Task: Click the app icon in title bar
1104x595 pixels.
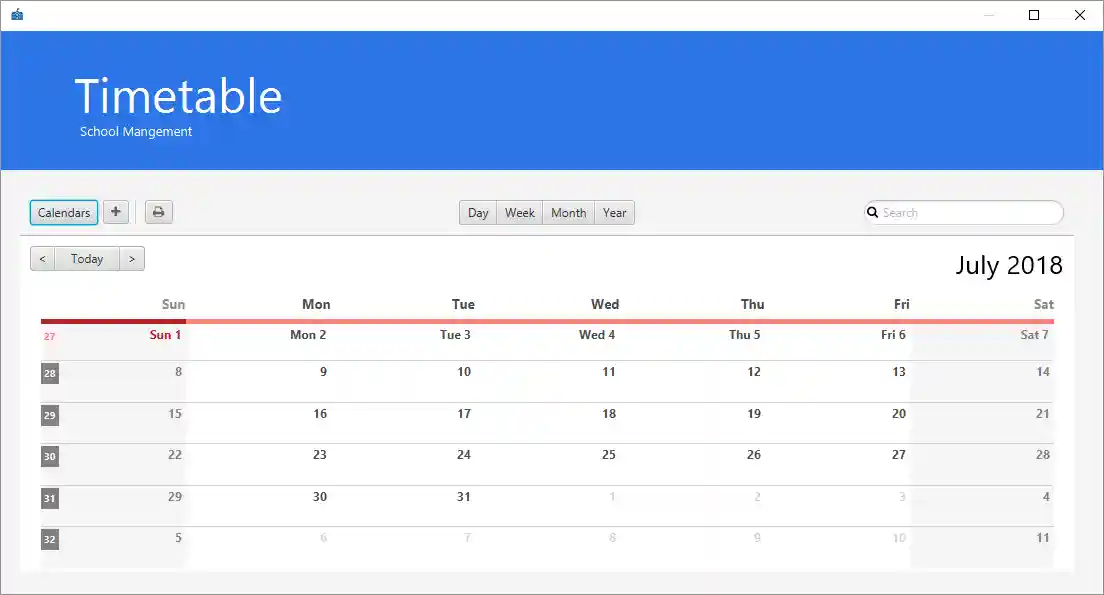Action: click(17, 15)
